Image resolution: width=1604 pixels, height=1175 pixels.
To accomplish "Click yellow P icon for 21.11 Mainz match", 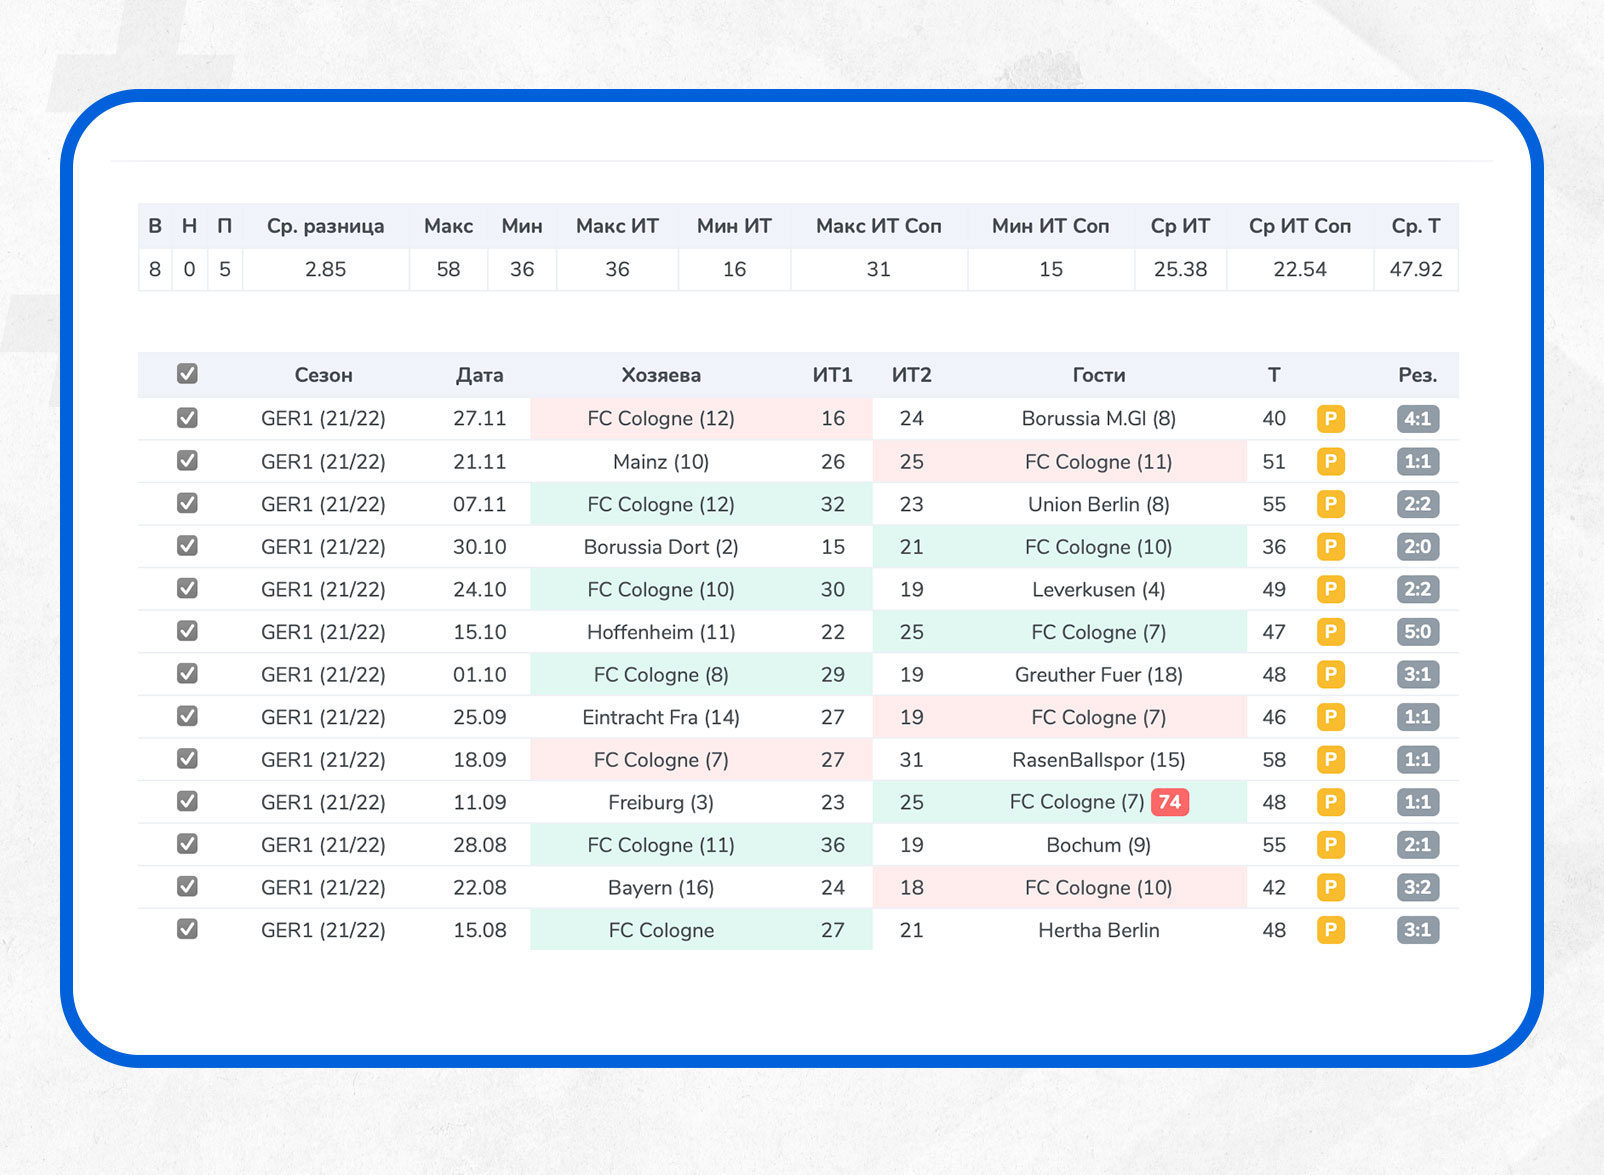I will click(1330, 462).
